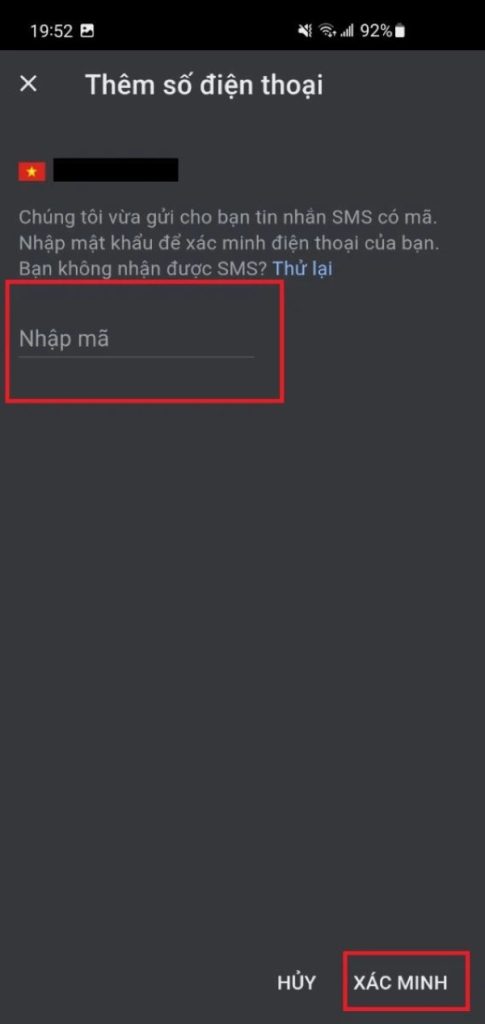Tap the Thêm số điện thoại title
485x1024 pixels.
(x=204, y=85)
